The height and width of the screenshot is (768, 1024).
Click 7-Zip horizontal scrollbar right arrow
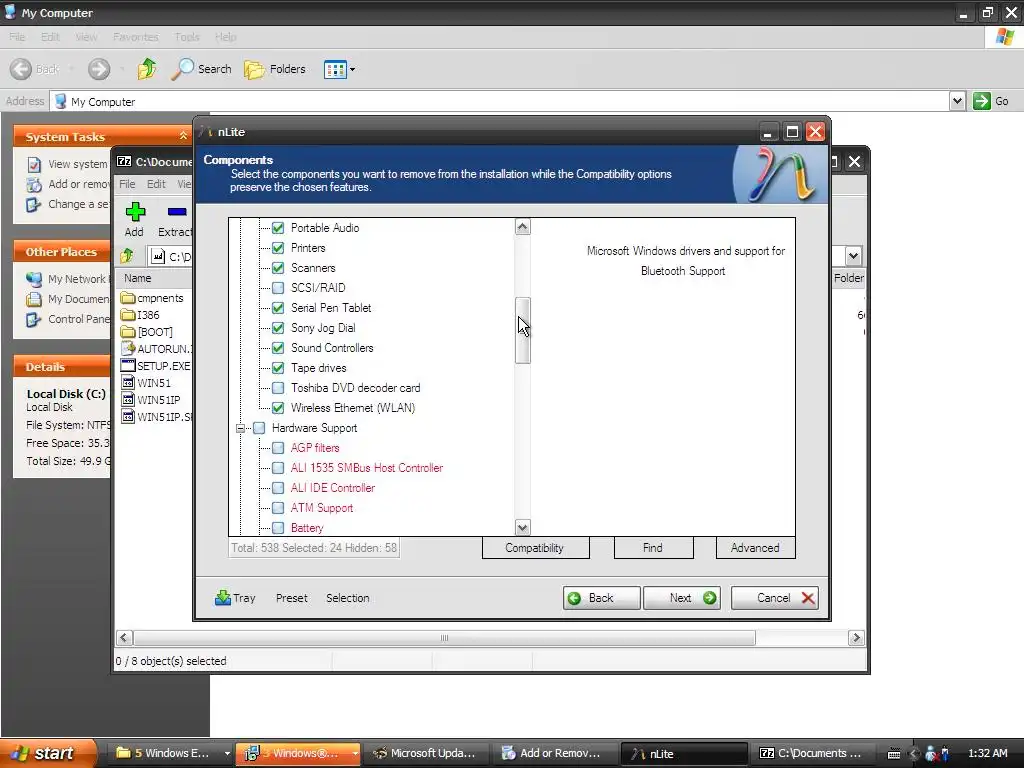856,638
